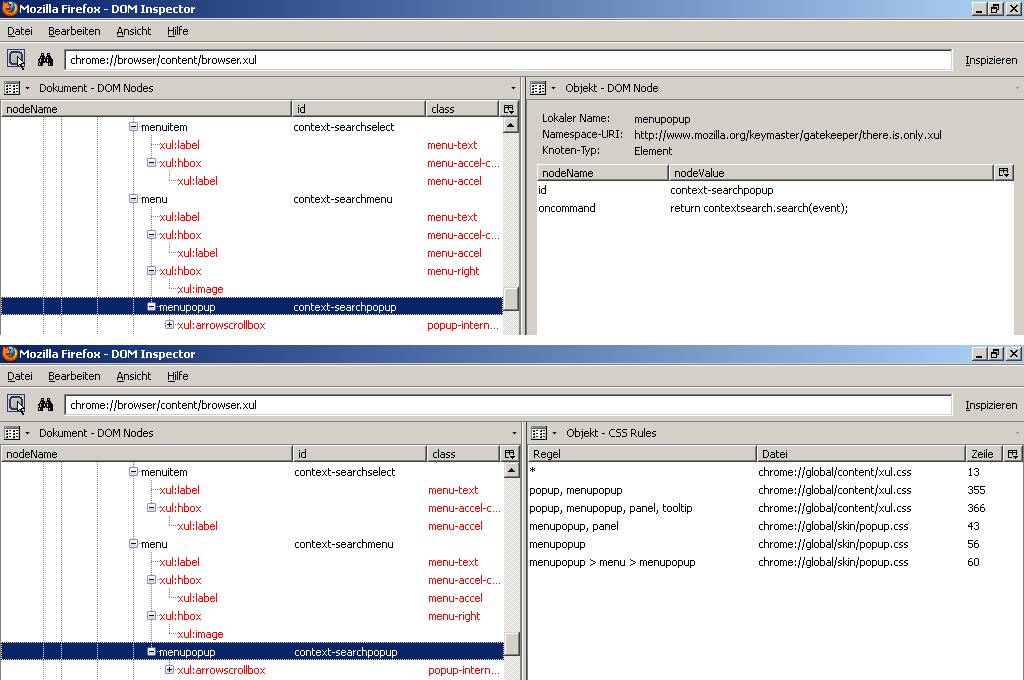1024x680 pixels.
Task: Collapse the context-searchselect menuitem in top window
Action: pyautogui.click(x=133, y=127)
